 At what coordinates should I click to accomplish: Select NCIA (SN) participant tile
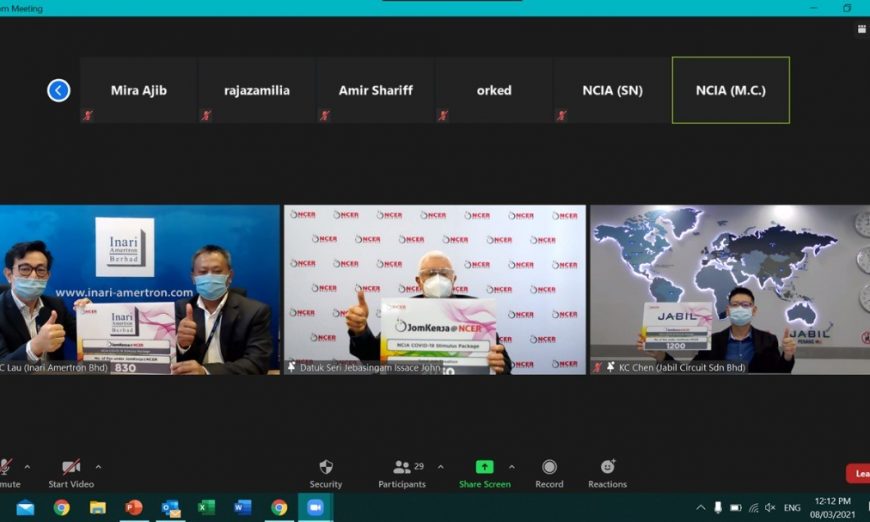coord(612,90)
